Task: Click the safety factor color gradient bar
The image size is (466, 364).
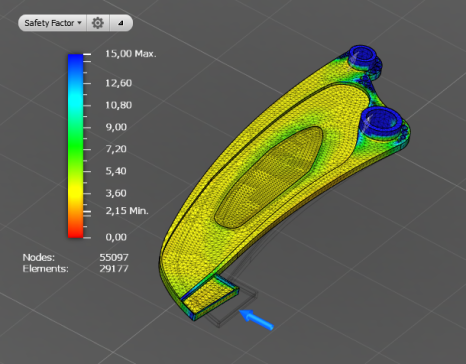Action: click(76, 146)
